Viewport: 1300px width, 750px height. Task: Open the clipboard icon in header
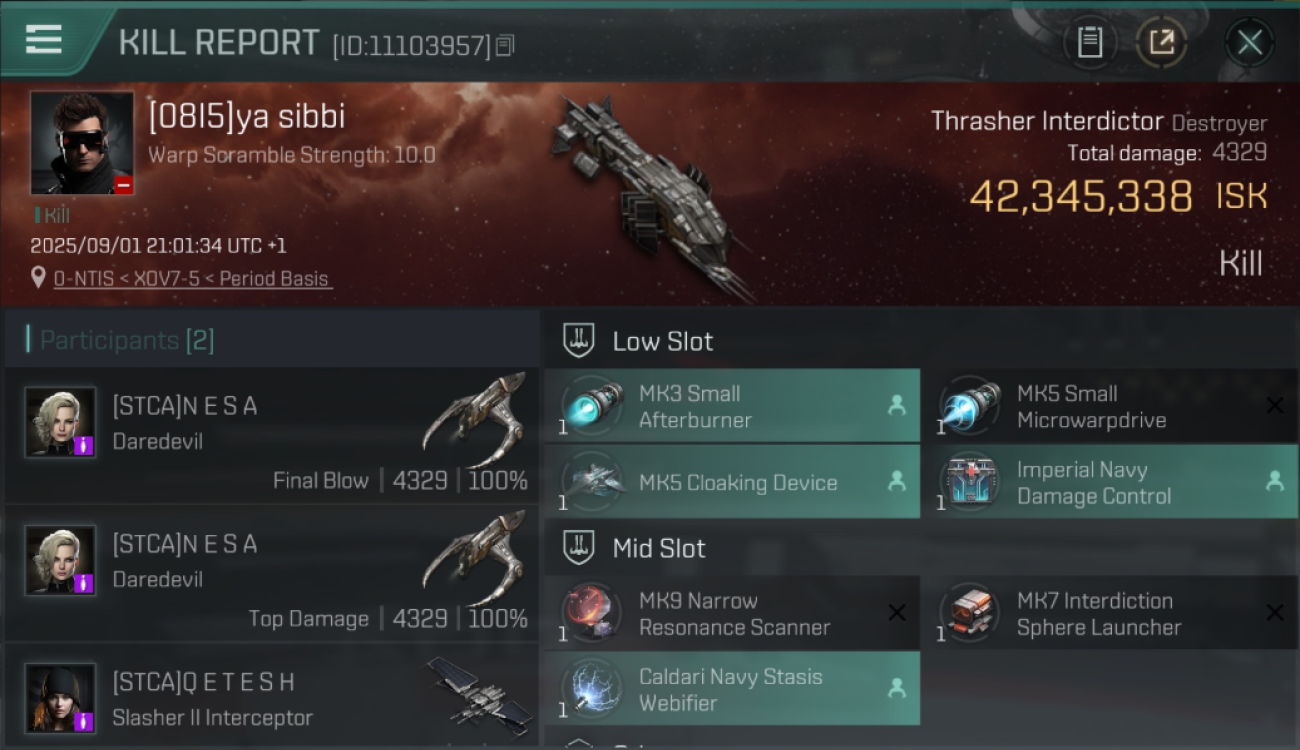pyautogui.click(x=1090, y=42)
